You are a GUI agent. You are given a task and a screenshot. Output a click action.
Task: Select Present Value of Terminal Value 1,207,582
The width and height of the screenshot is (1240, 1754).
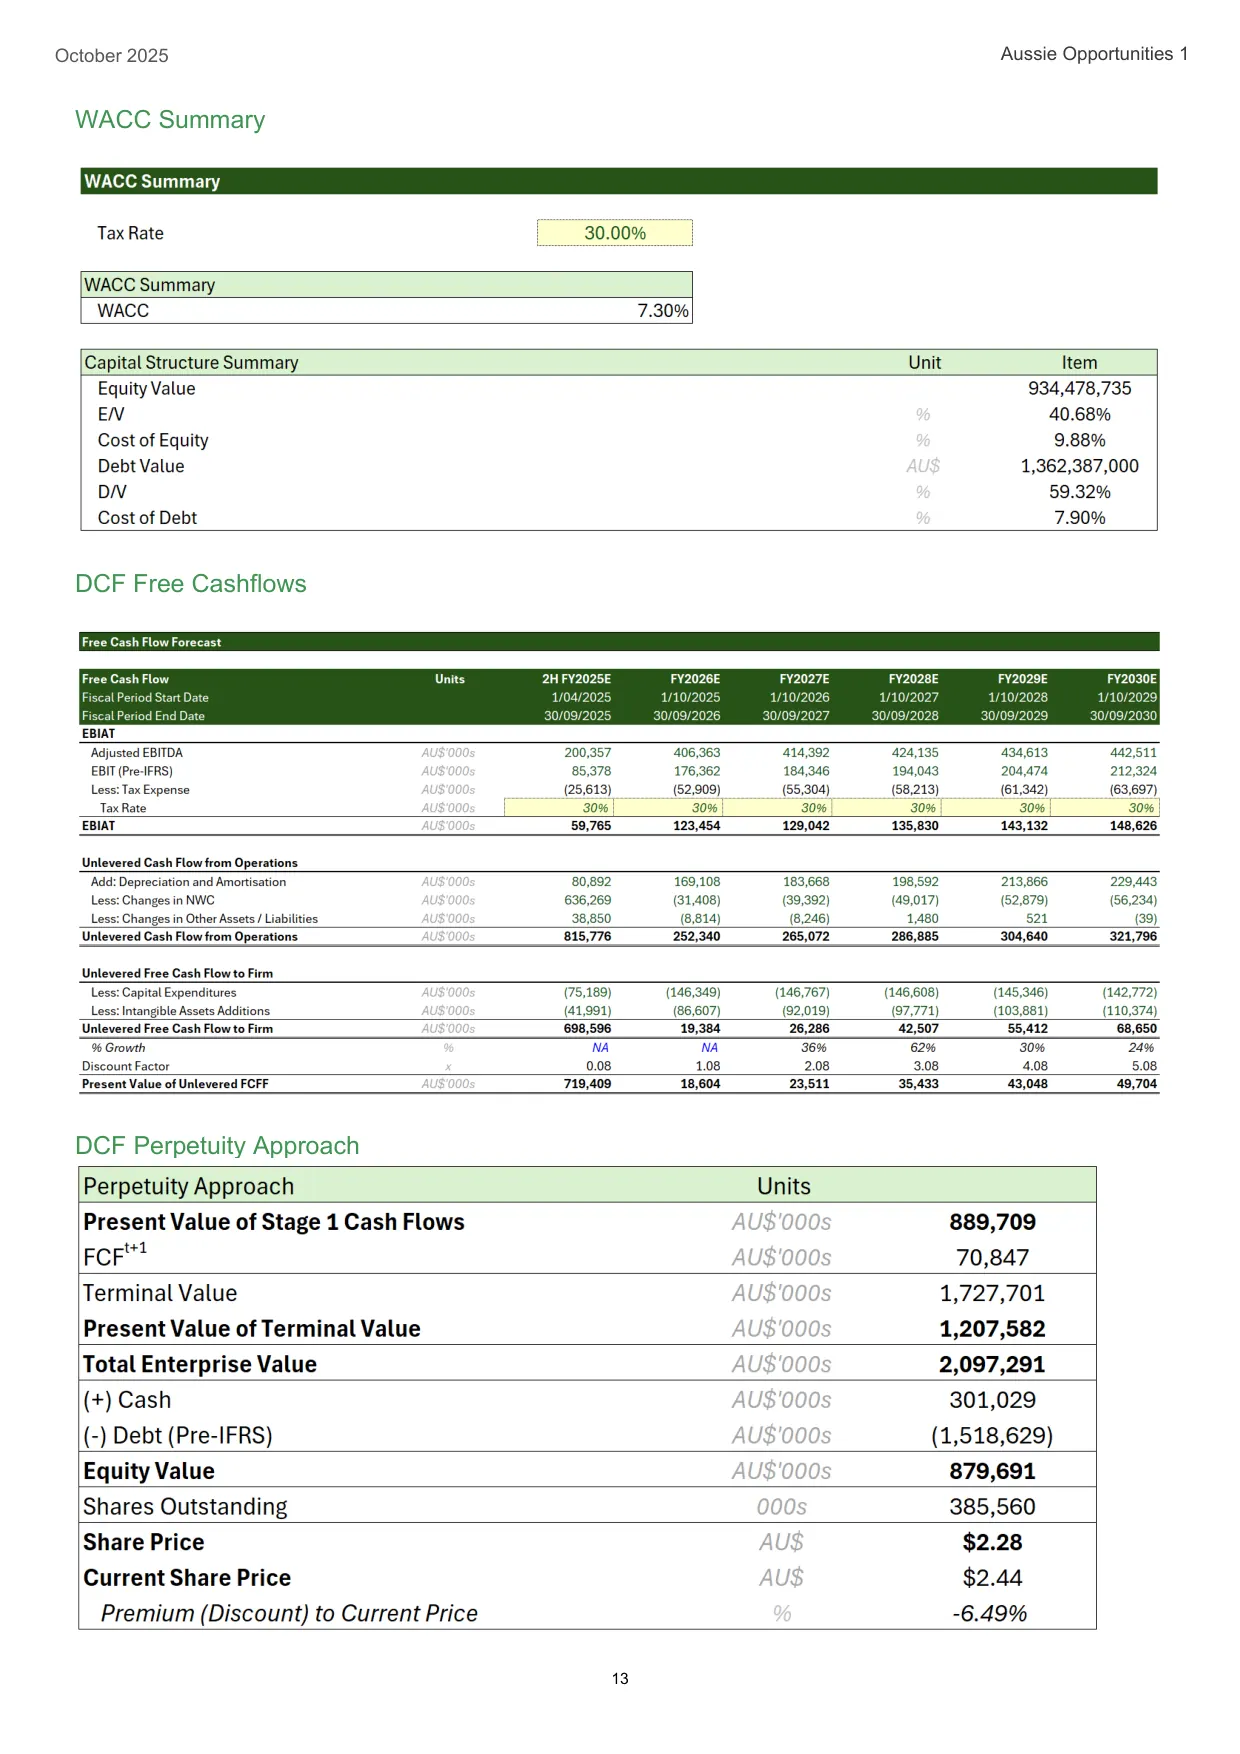(992, 1329)
